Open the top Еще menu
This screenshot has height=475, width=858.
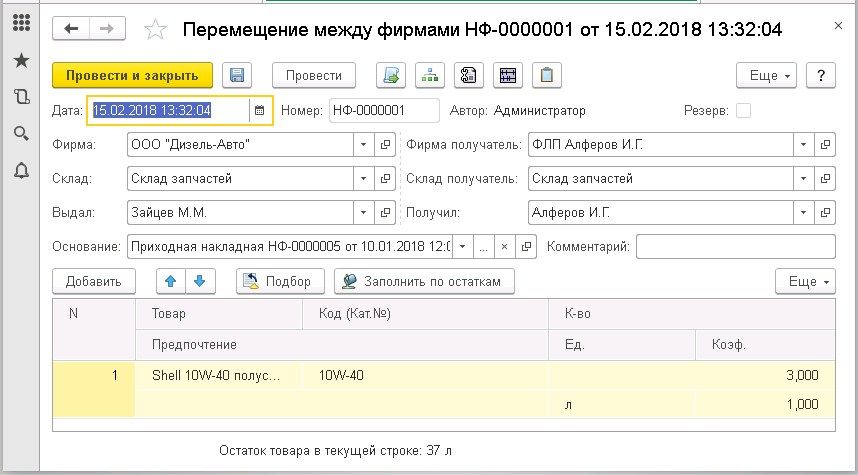click(766, 76)
